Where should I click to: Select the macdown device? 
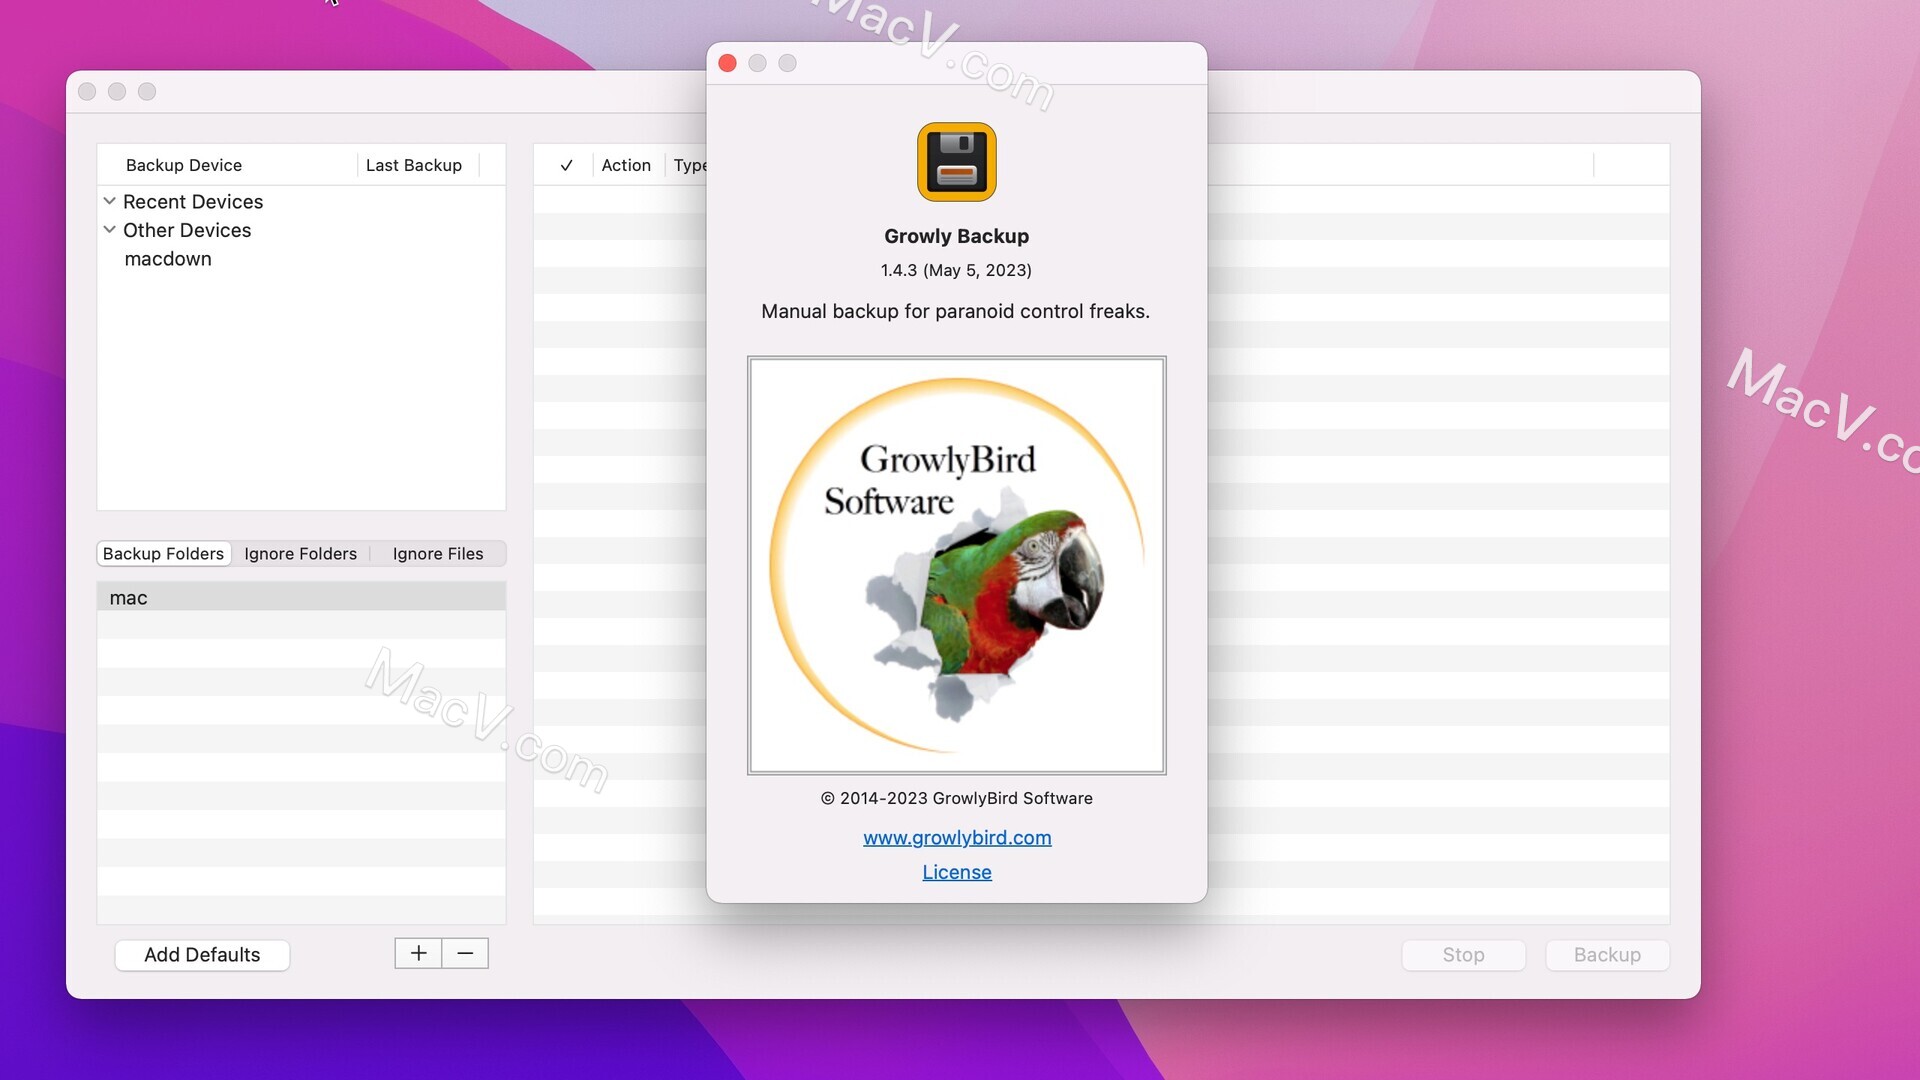pyautogui.click(x=168, y=259)
